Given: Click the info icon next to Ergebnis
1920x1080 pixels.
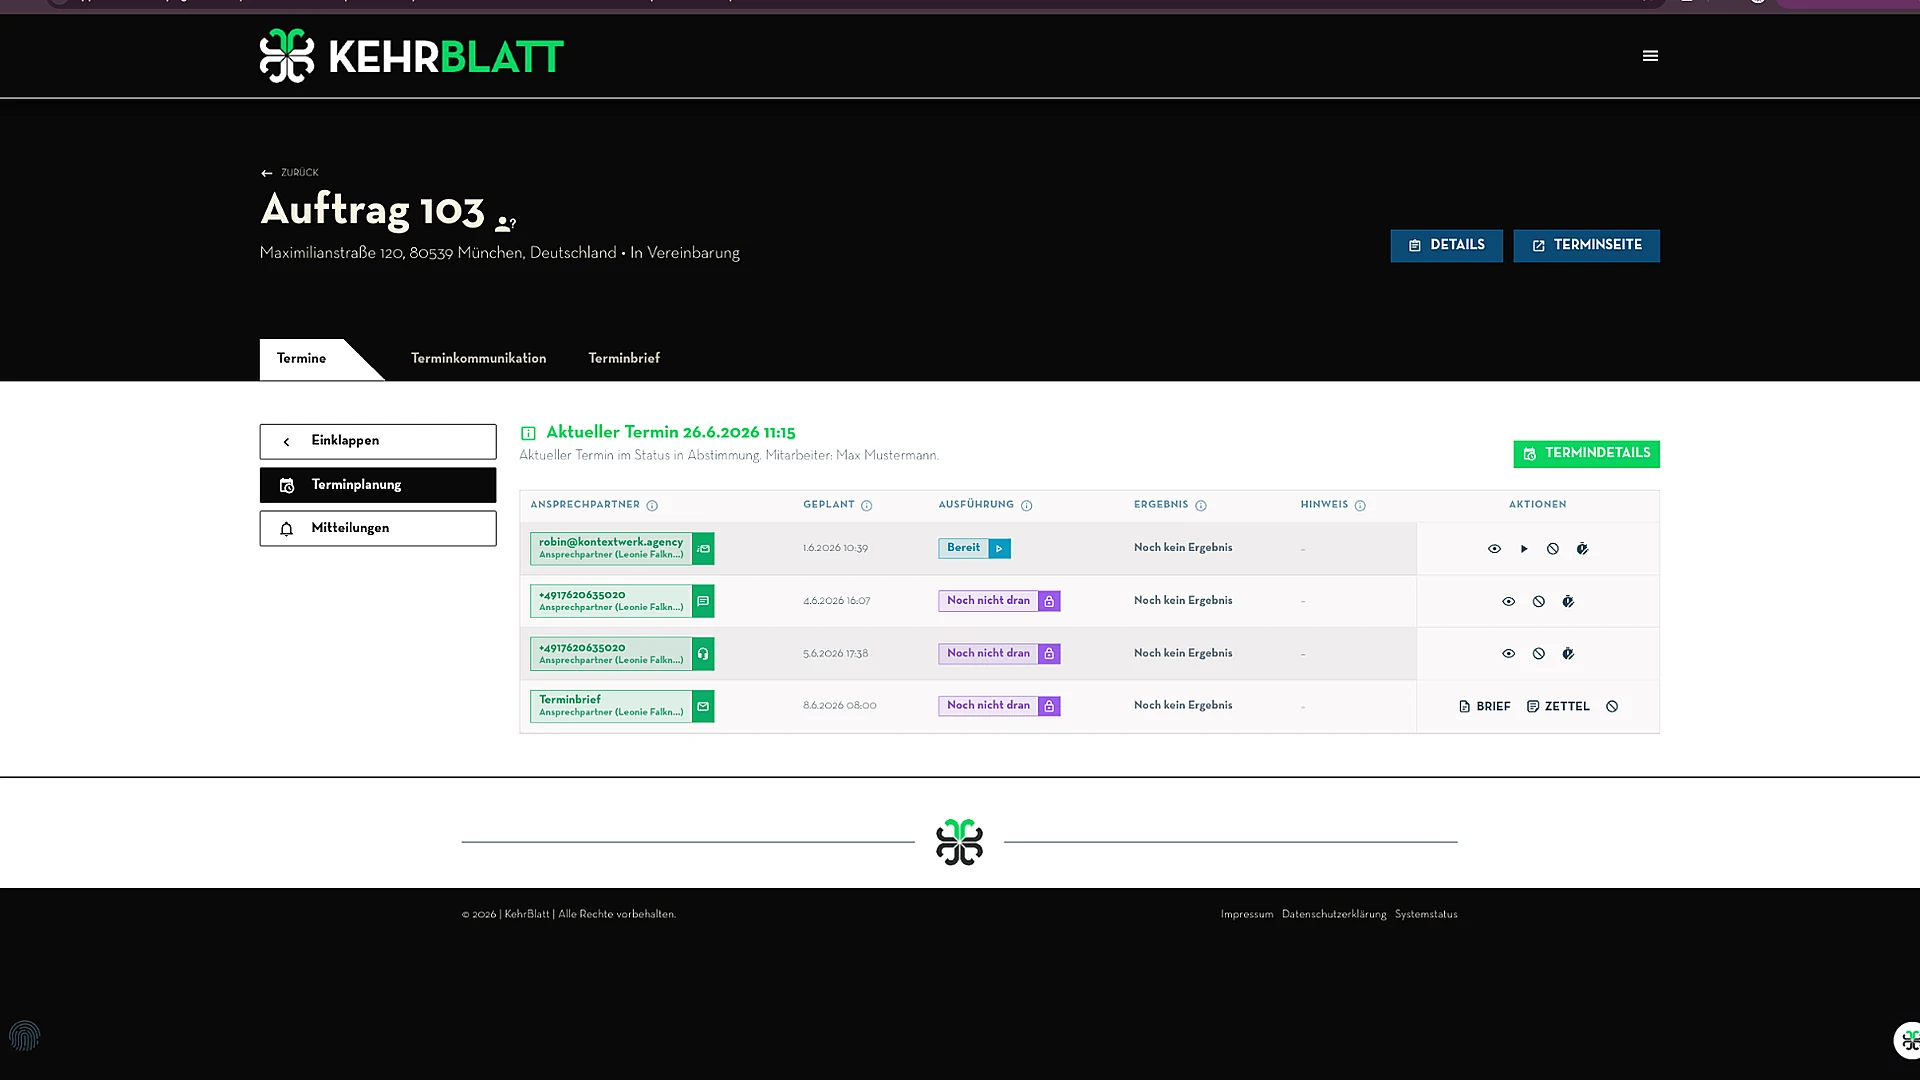Looking at the screenshot, I should pyautogui.click(x=1201, y=506).
